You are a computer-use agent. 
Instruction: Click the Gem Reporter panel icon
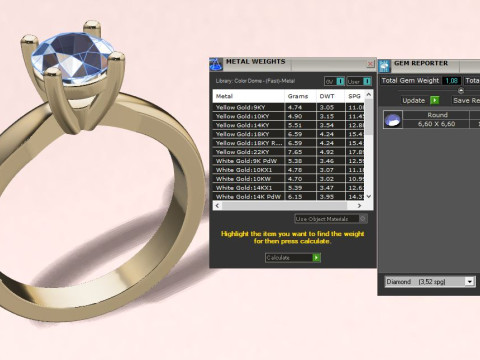(384, 66)
